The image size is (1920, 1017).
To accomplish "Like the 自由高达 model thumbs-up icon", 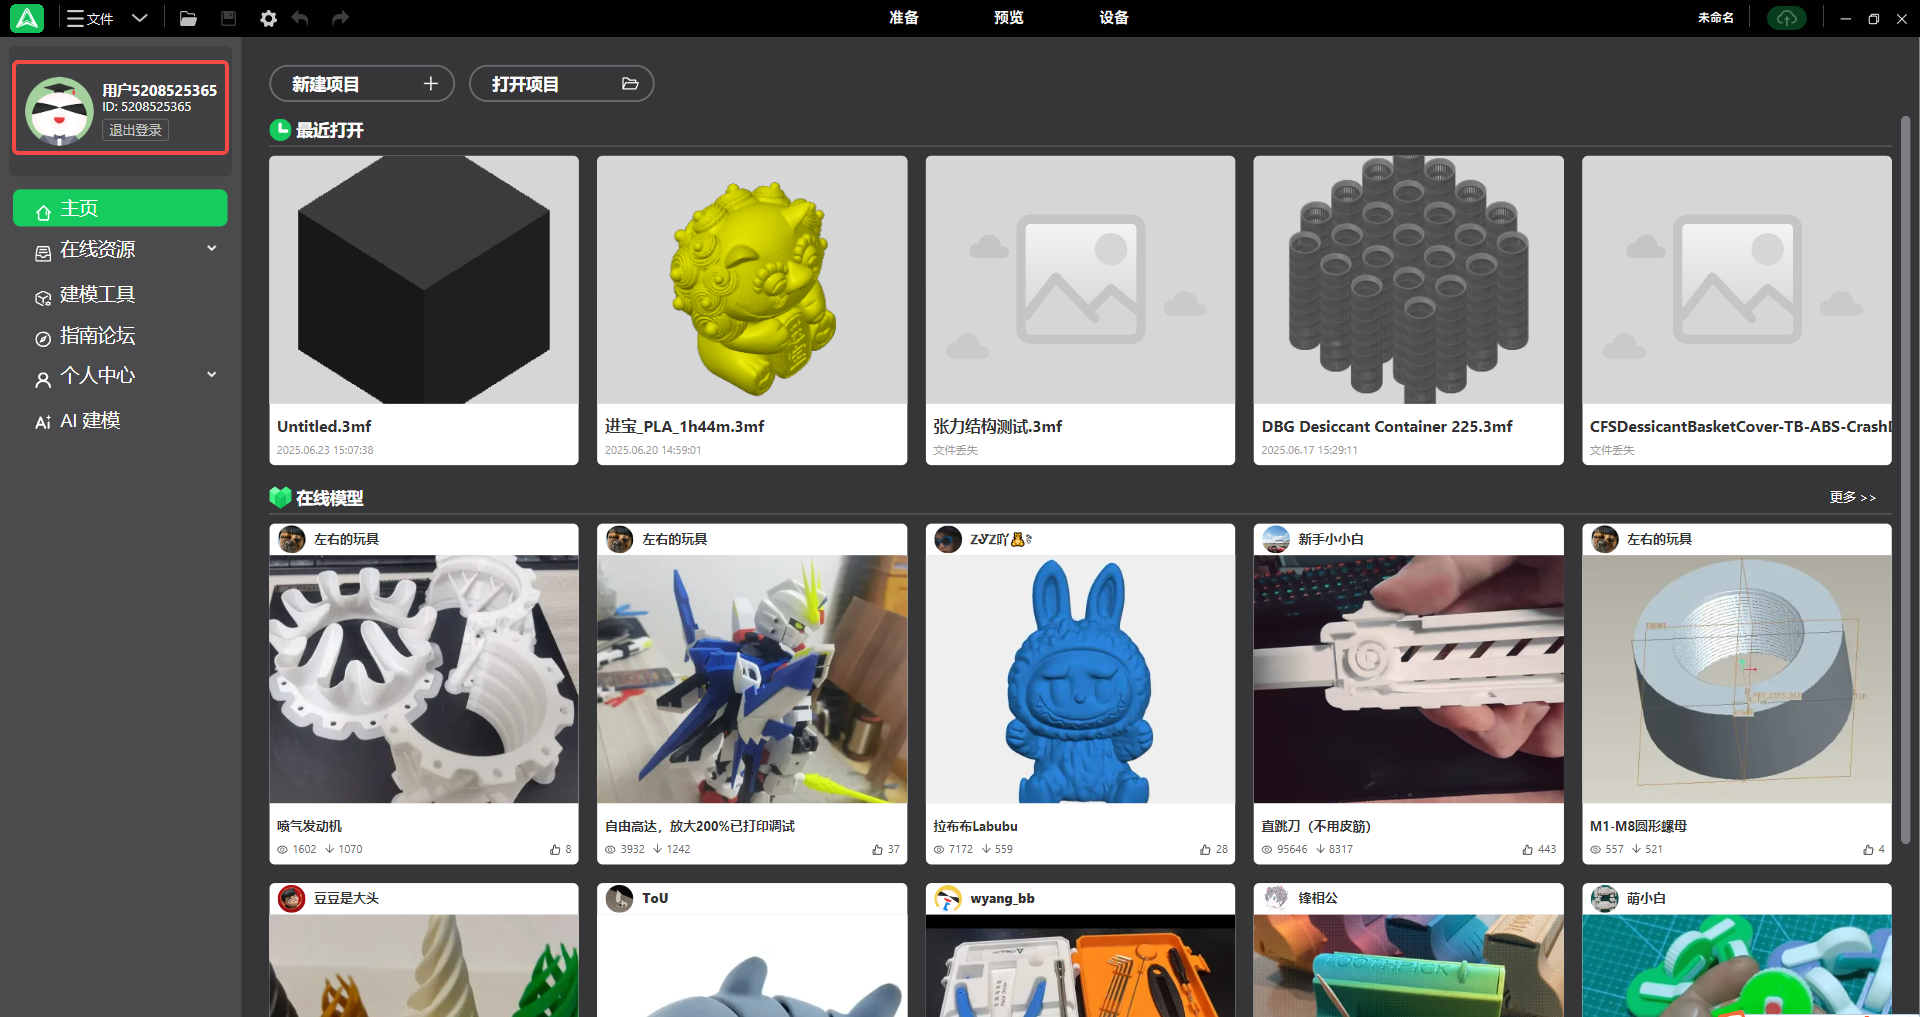I will (877, 849).
